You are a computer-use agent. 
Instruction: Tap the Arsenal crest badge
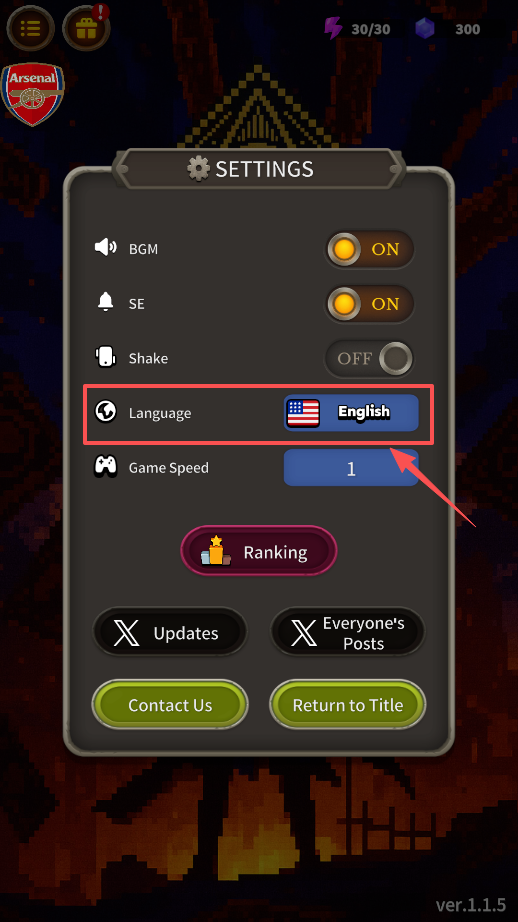(x=33, y=94)
